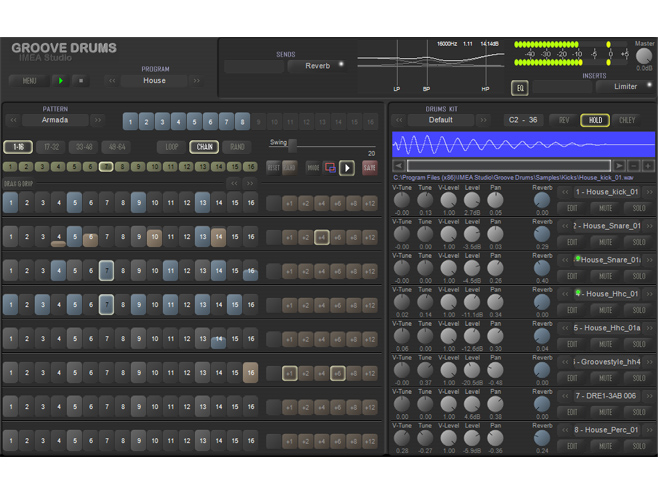The image size is (658, 494).
Task: Toggle the HOLD button
Action: 595,120
